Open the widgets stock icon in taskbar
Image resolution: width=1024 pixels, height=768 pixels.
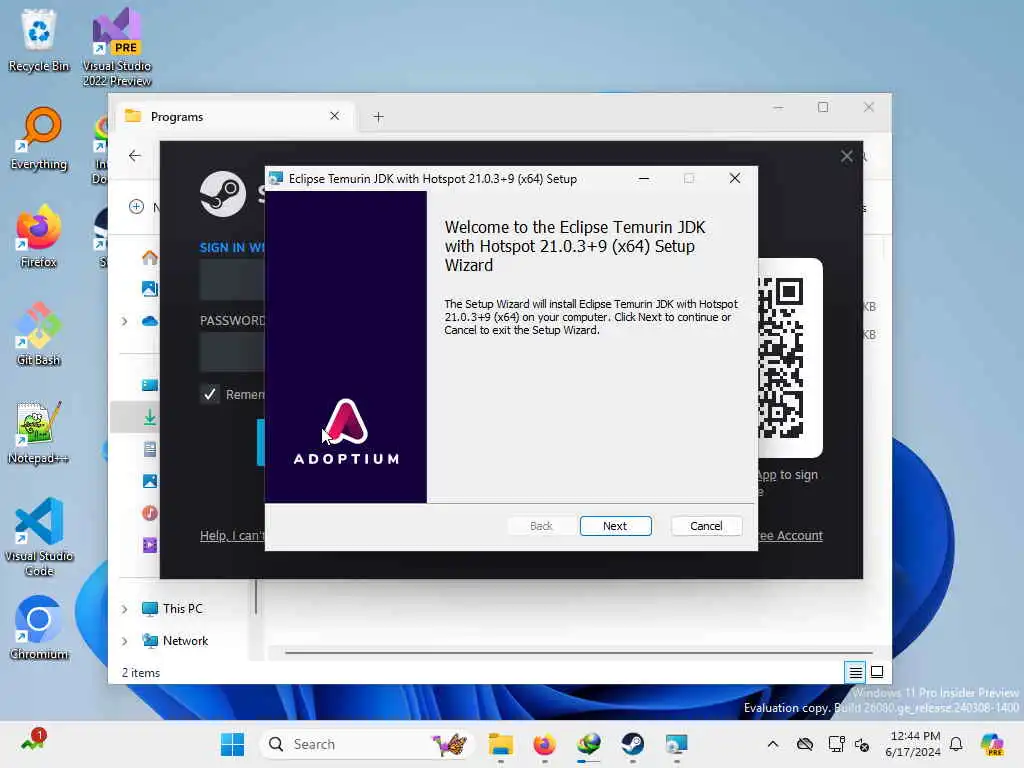point(33,741)
